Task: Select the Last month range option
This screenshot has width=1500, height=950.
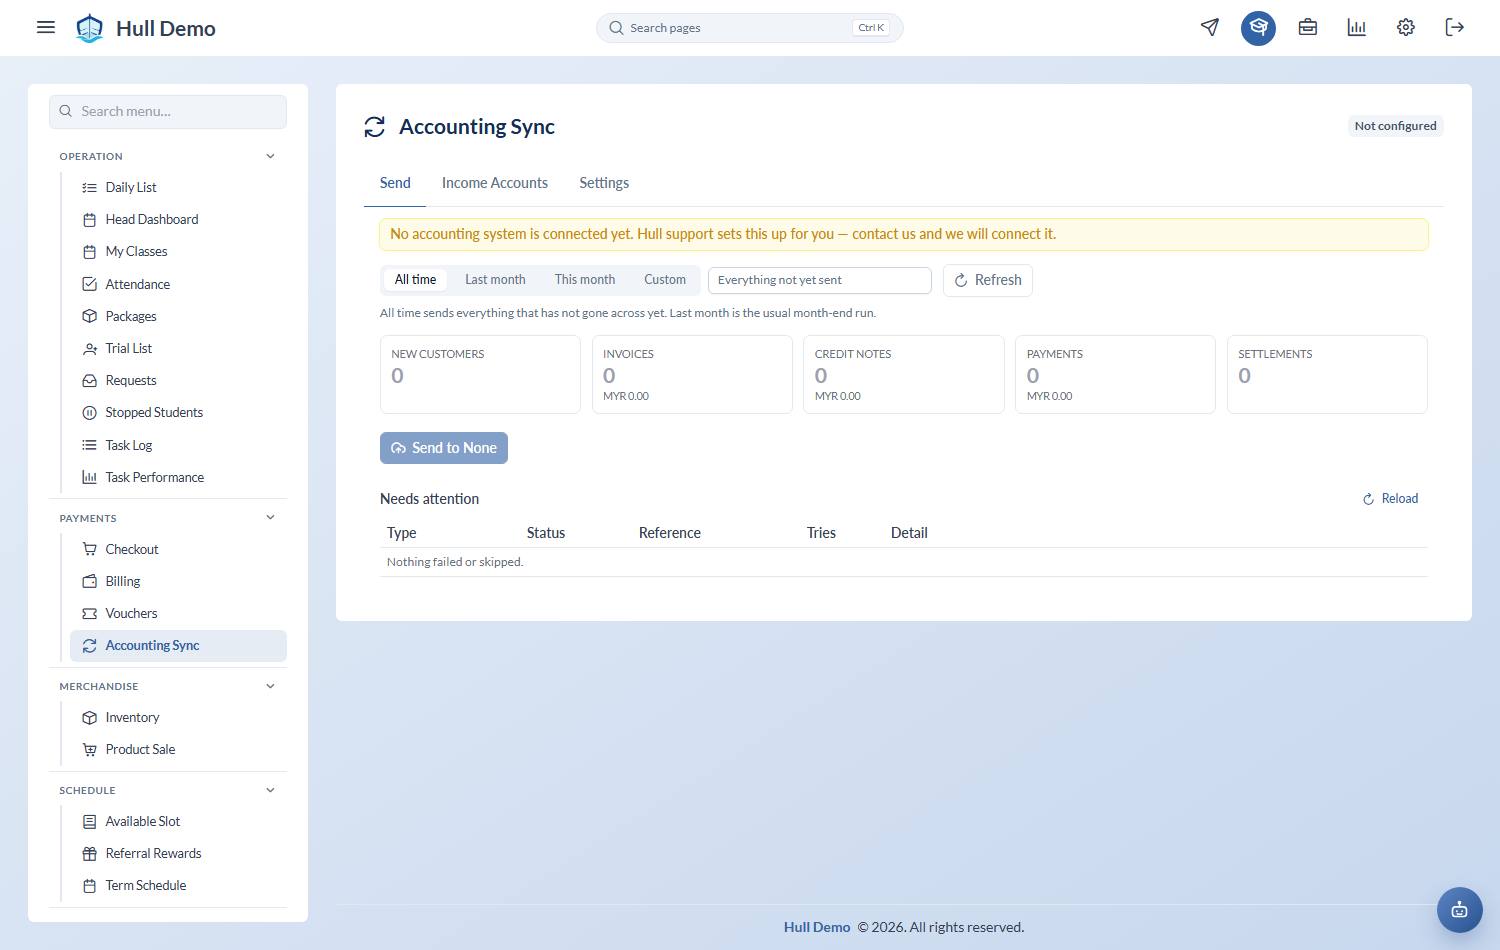Action: point(495,280)
